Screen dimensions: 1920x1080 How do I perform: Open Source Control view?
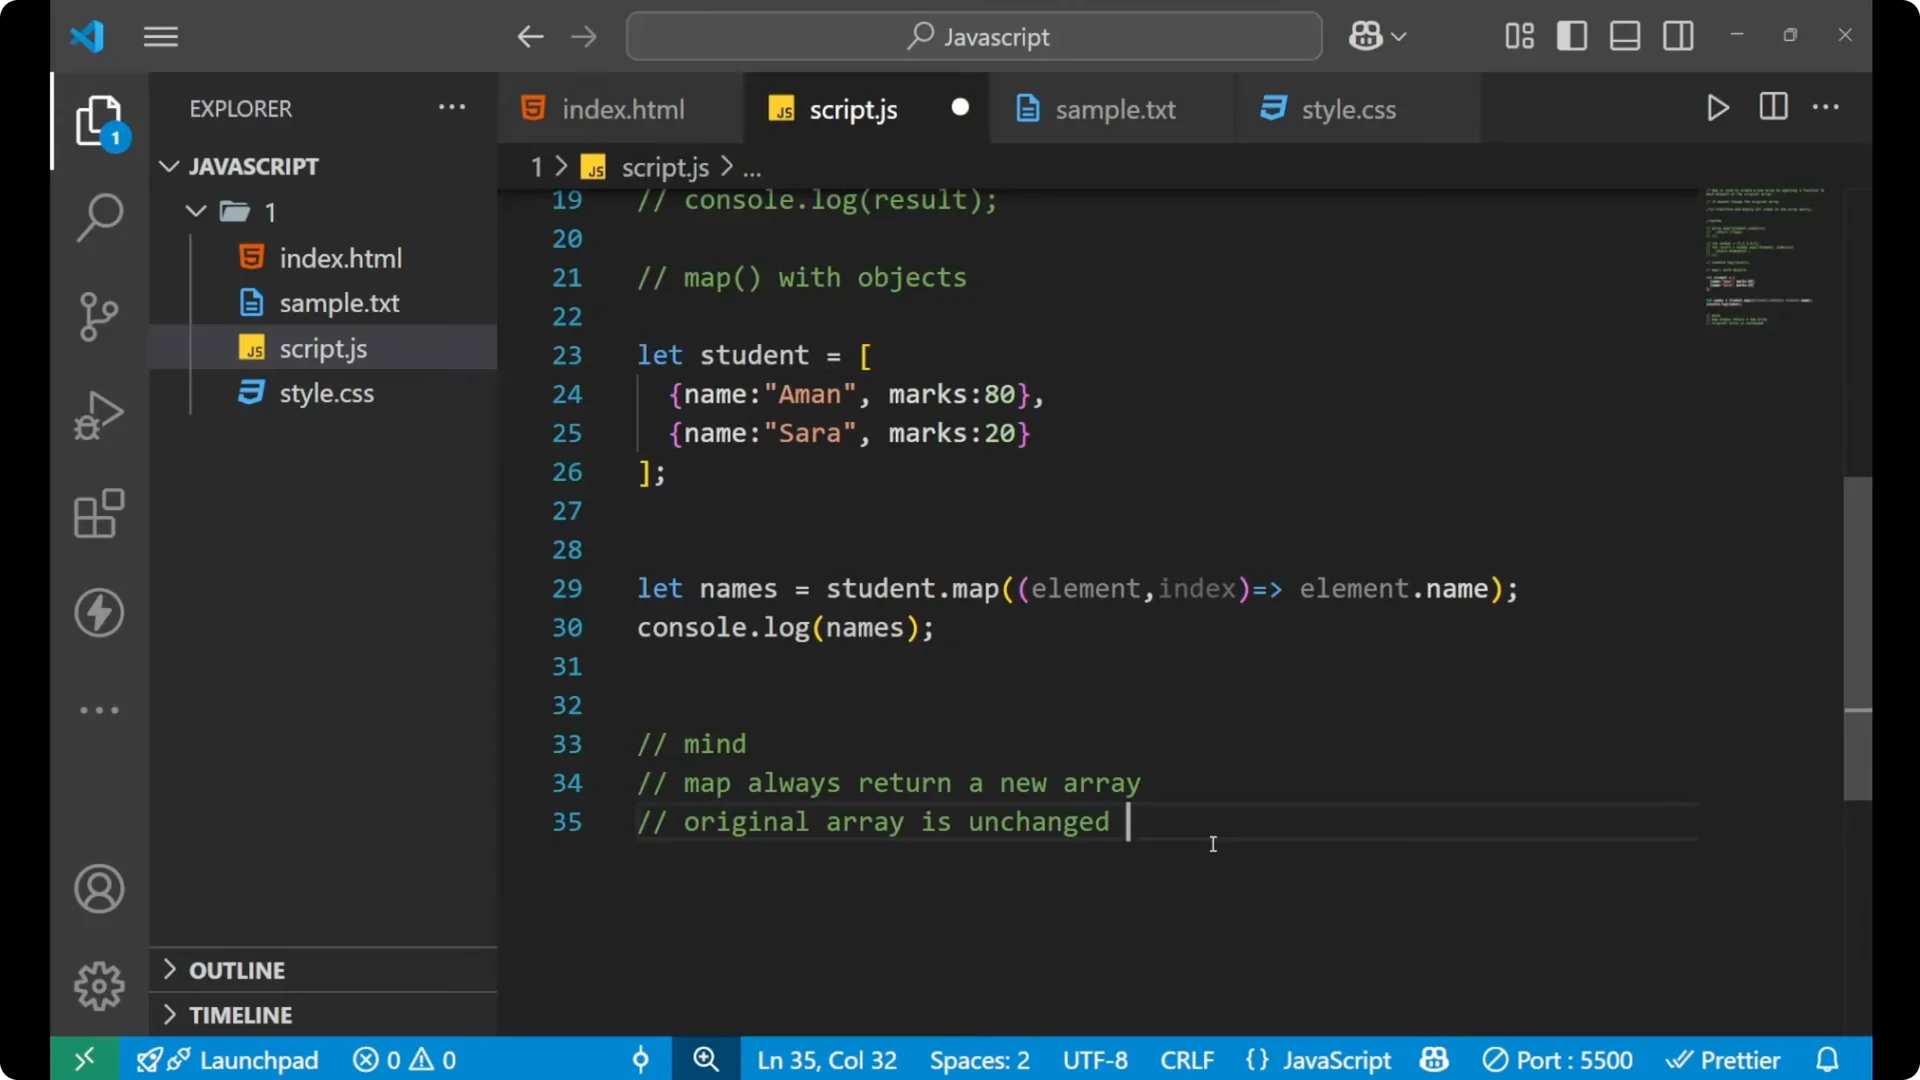click(x=99, y=316)
